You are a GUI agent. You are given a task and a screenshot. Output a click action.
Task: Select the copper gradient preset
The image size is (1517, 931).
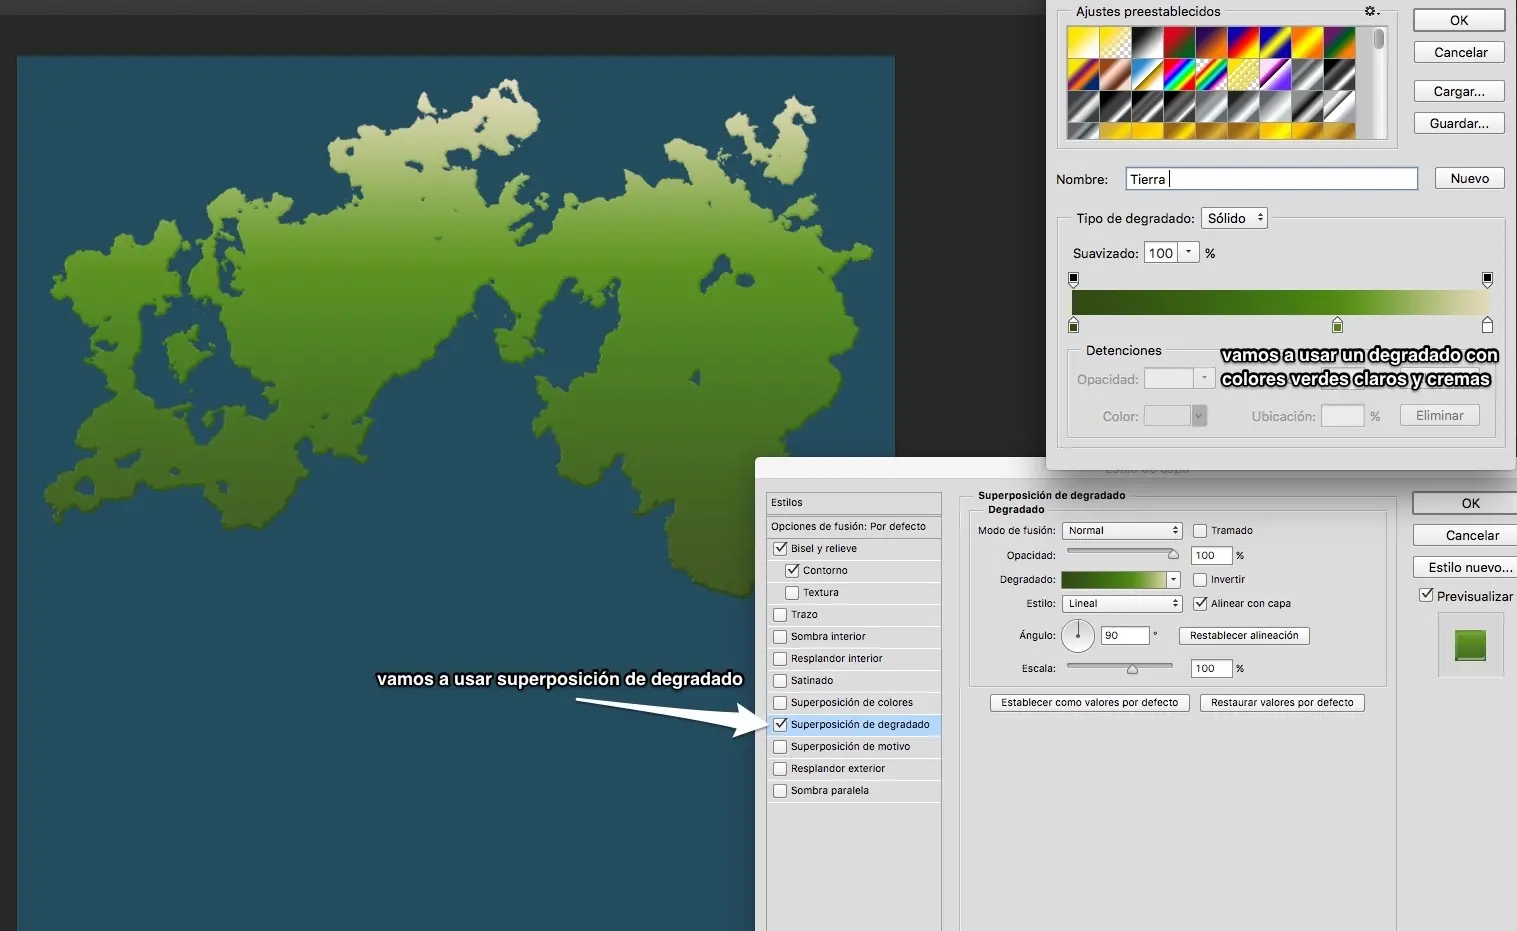1115,74
